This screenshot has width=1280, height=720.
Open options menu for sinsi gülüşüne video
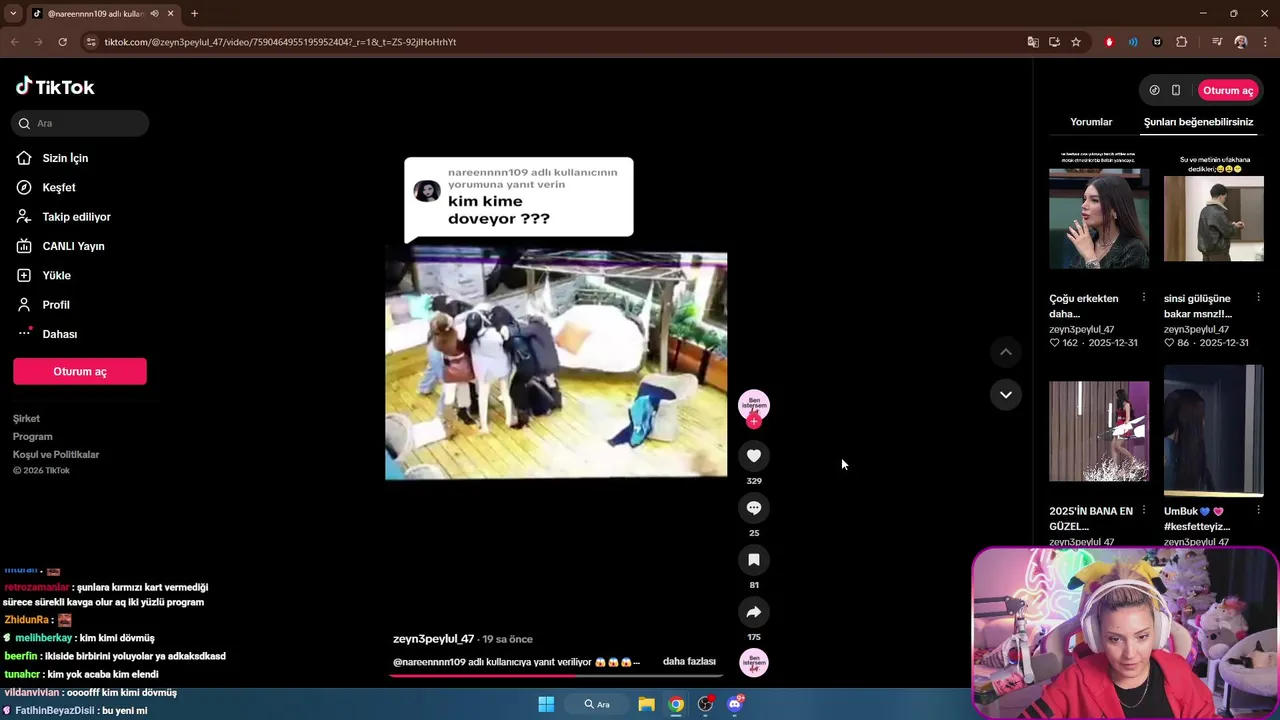(x=1258, y=298)
